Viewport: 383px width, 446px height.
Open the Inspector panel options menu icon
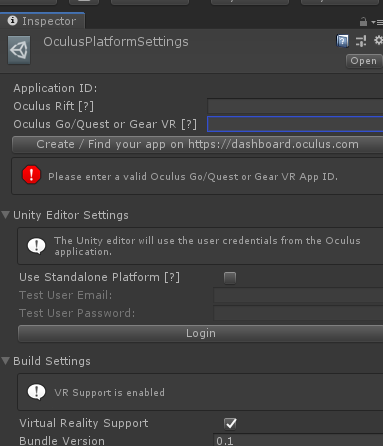[x=377, y=22]
